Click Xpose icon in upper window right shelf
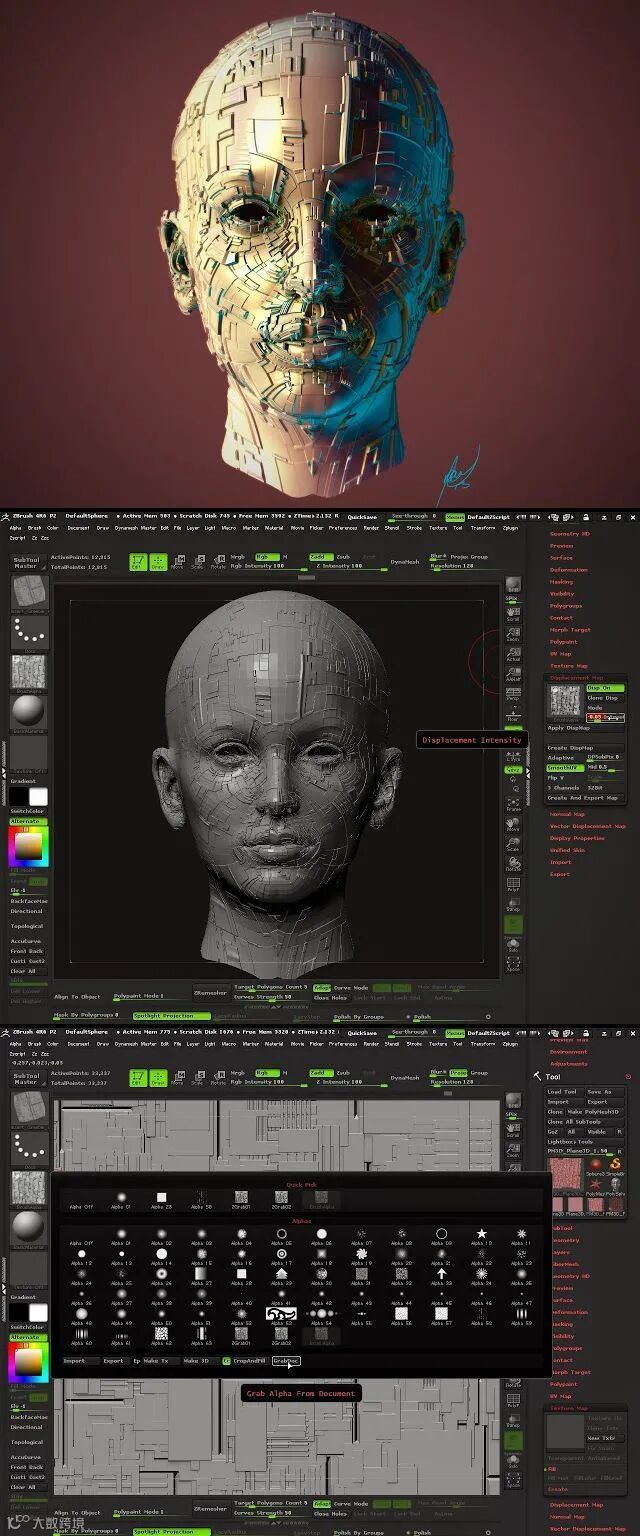This screenshot has height=1536, width=640. (x=513, y=963)
